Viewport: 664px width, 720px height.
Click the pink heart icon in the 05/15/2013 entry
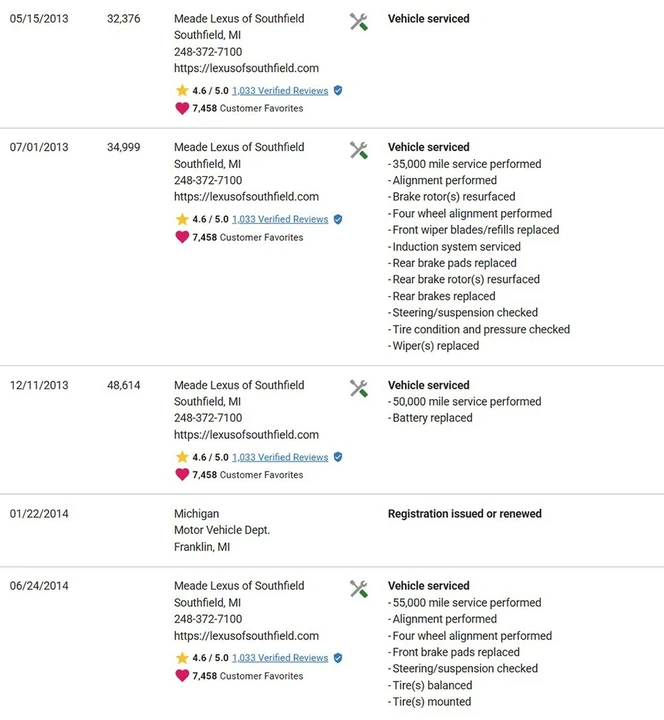click(x=182, y=108)
